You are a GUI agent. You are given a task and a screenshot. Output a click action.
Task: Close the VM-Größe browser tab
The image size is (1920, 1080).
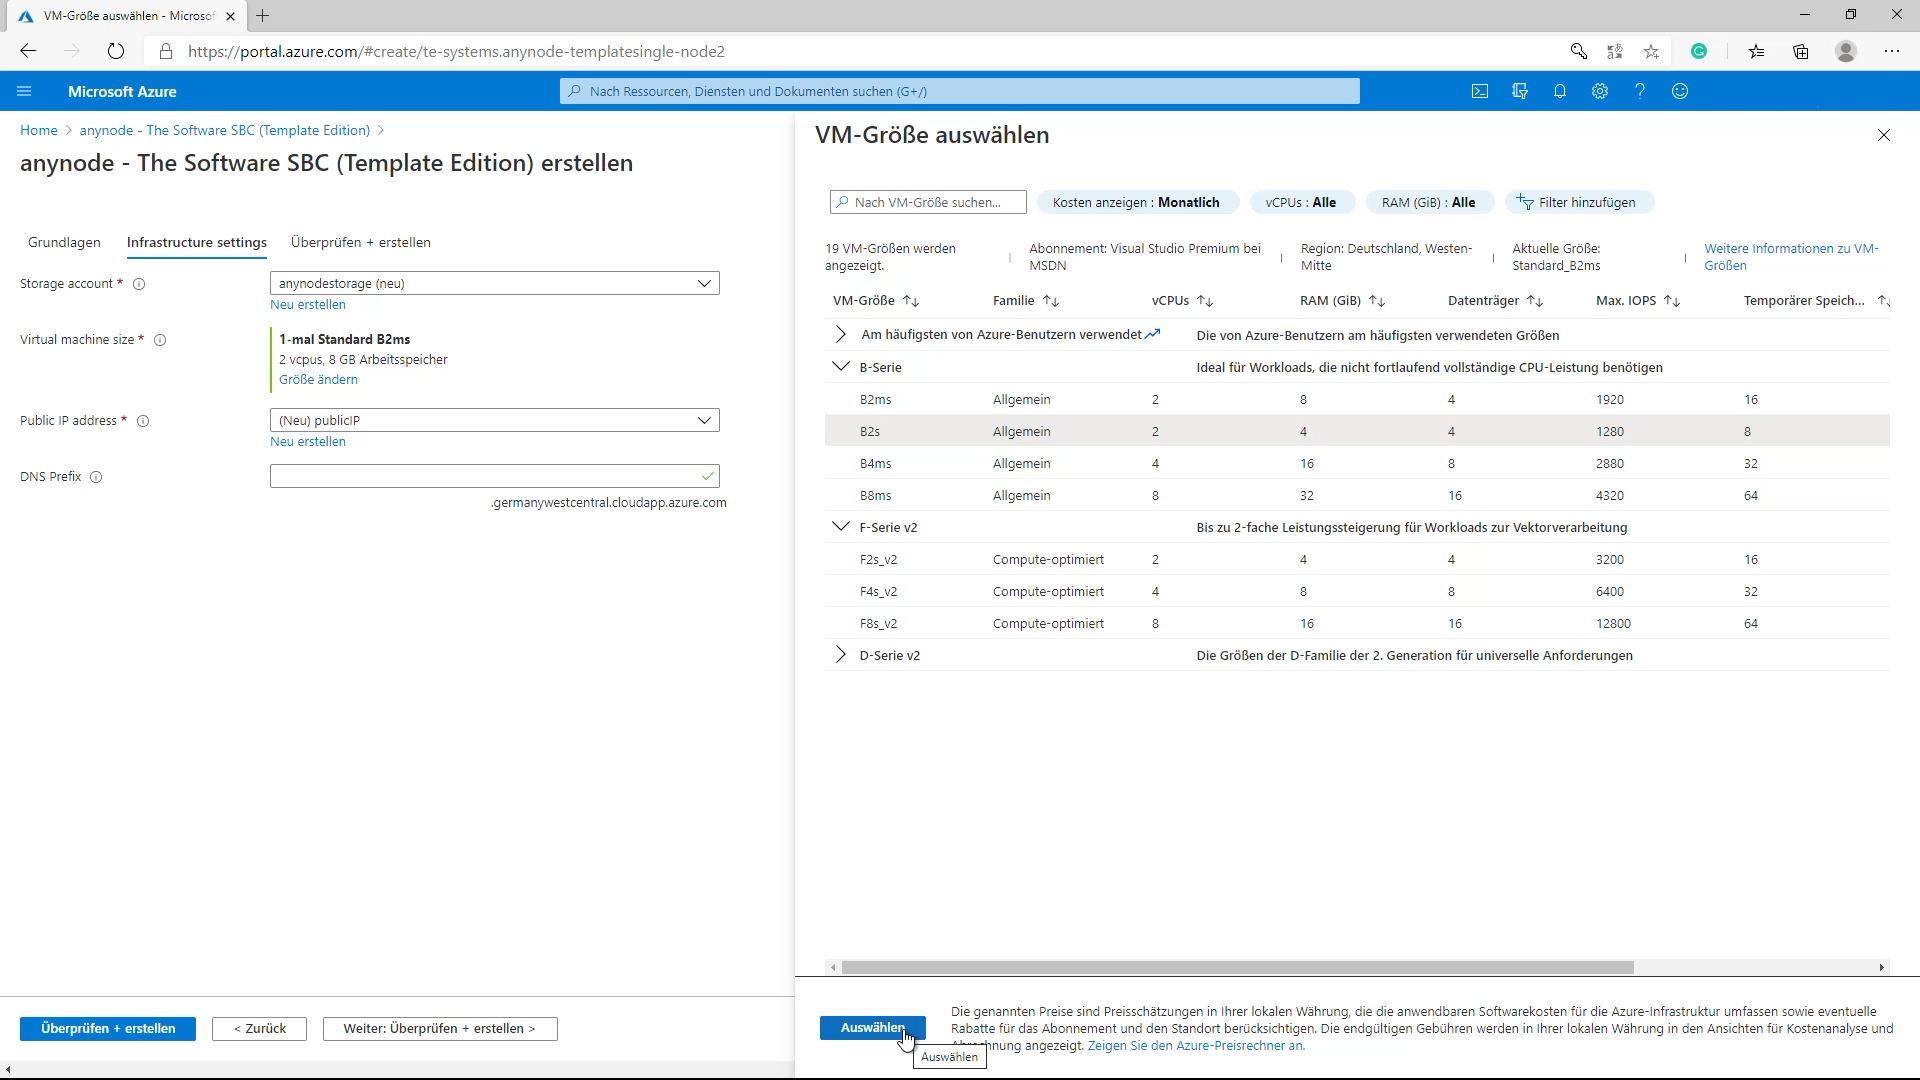pos(230,16)
